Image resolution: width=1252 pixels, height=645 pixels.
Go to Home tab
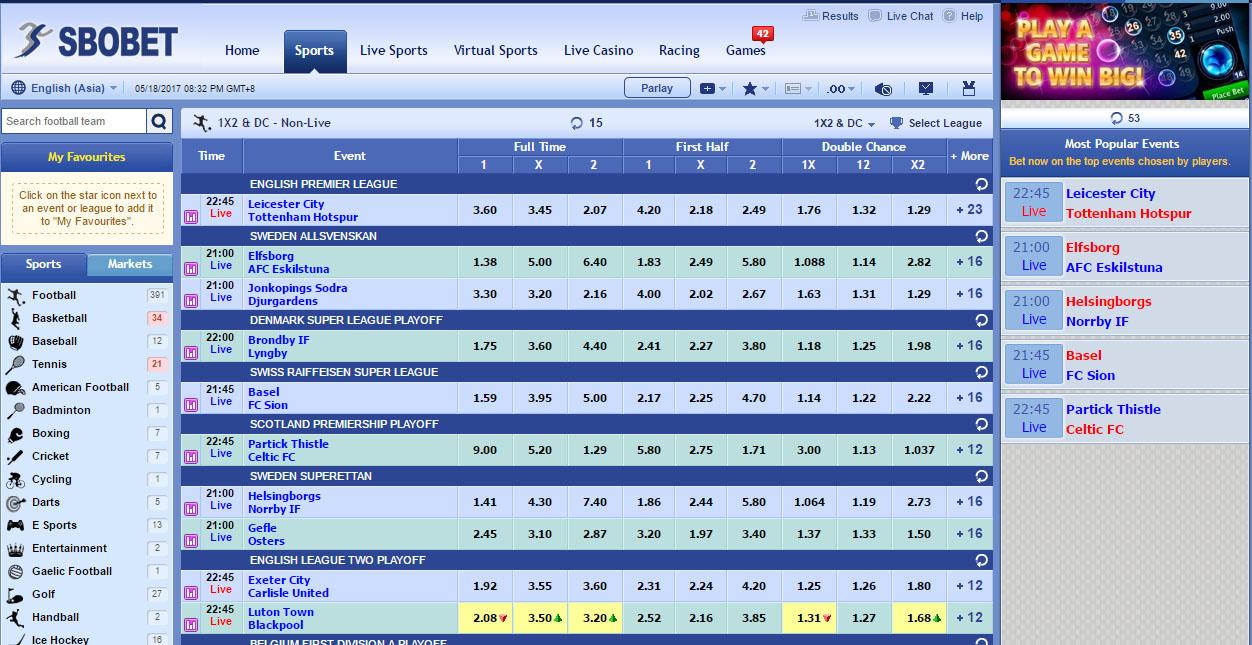click(242, 50)
